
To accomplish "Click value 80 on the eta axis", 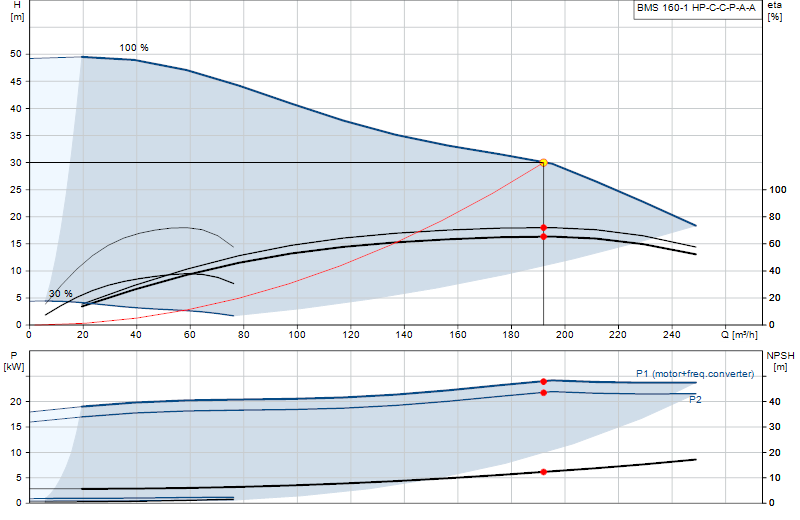I will point(774,216).
